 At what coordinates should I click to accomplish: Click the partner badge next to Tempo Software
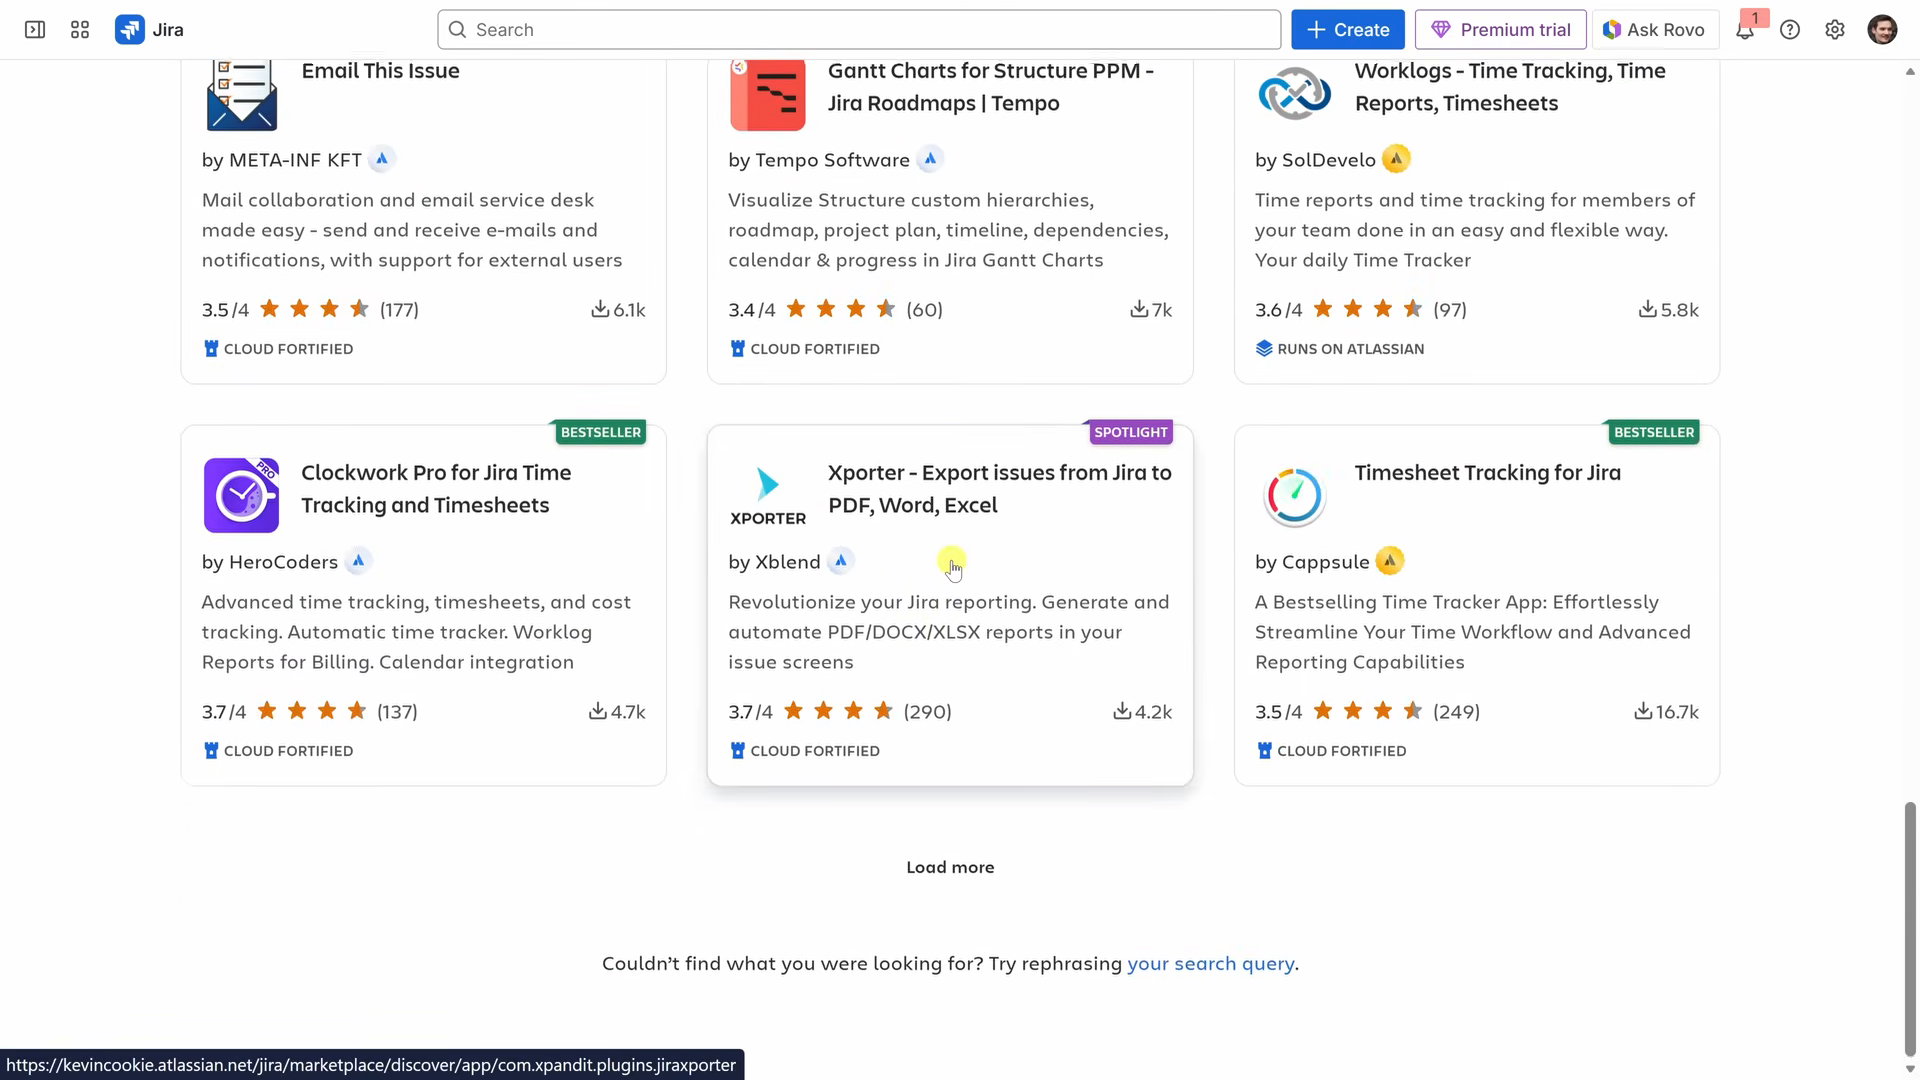click(930, 159)
